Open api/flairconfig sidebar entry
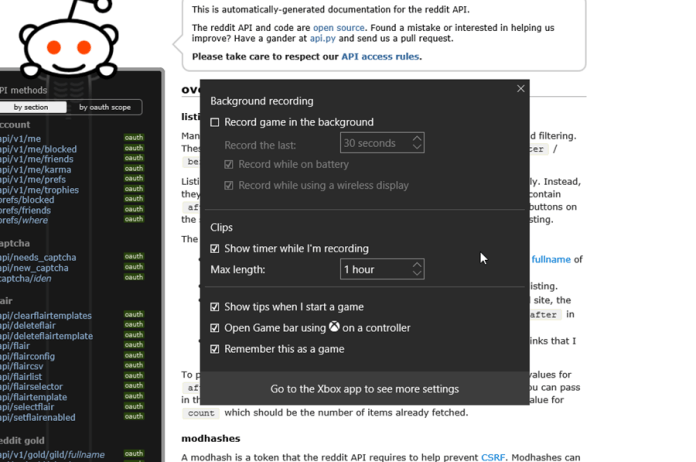The width and height of the screenshot is (696, 462). coord(28,356)
